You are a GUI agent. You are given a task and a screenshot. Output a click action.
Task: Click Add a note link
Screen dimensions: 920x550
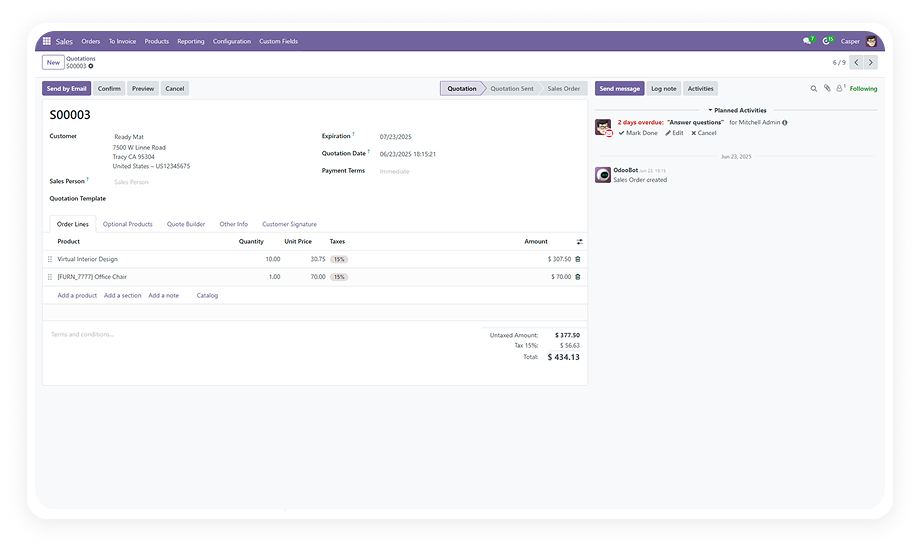point(164,296)
